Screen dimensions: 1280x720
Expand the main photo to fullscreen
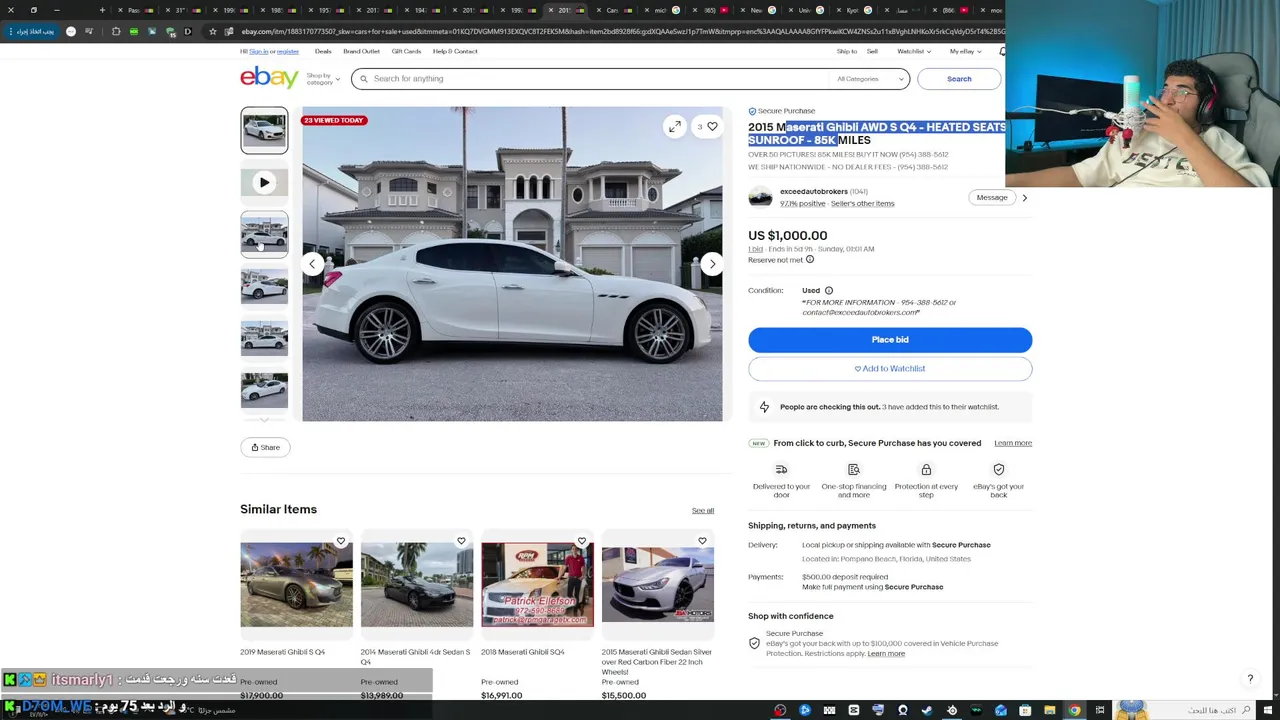[x=675, y=127]
